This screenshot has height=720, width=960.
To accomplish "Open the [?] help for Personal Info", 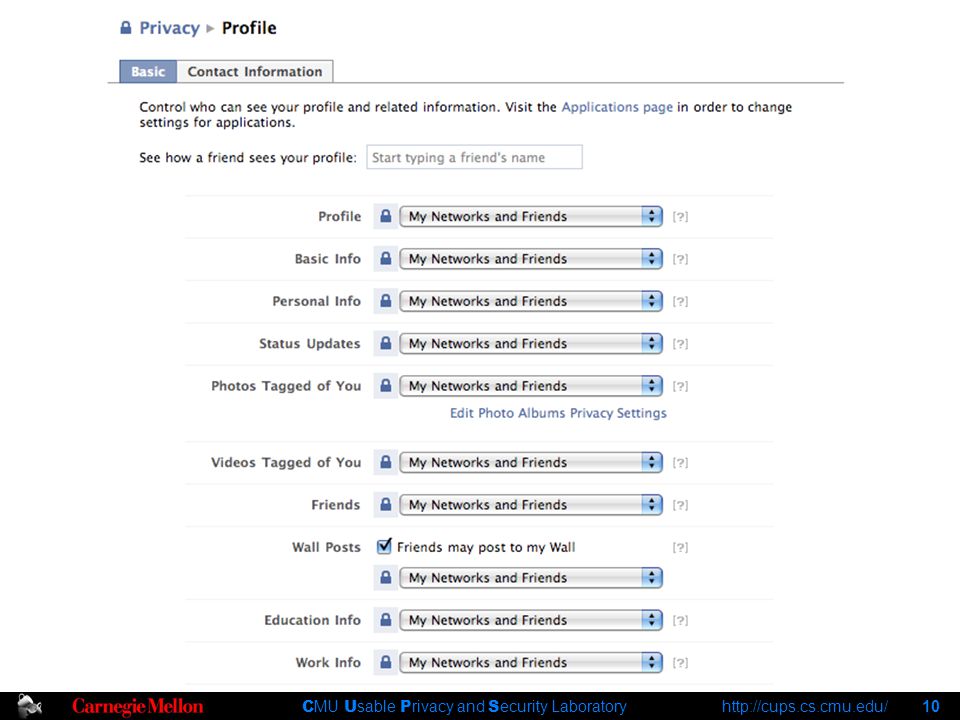I will click(x=680, y=301).
